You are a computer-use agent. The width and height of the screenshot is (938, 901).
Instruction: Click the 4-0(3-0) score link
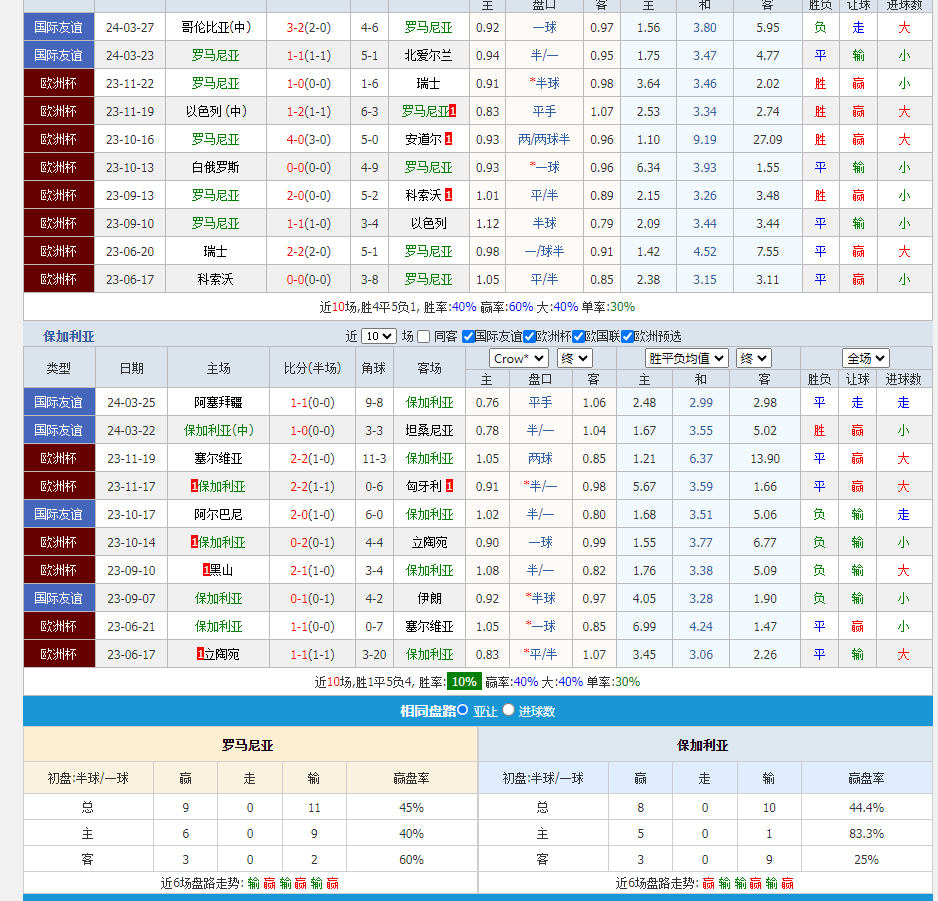click(x=308, y=140)
